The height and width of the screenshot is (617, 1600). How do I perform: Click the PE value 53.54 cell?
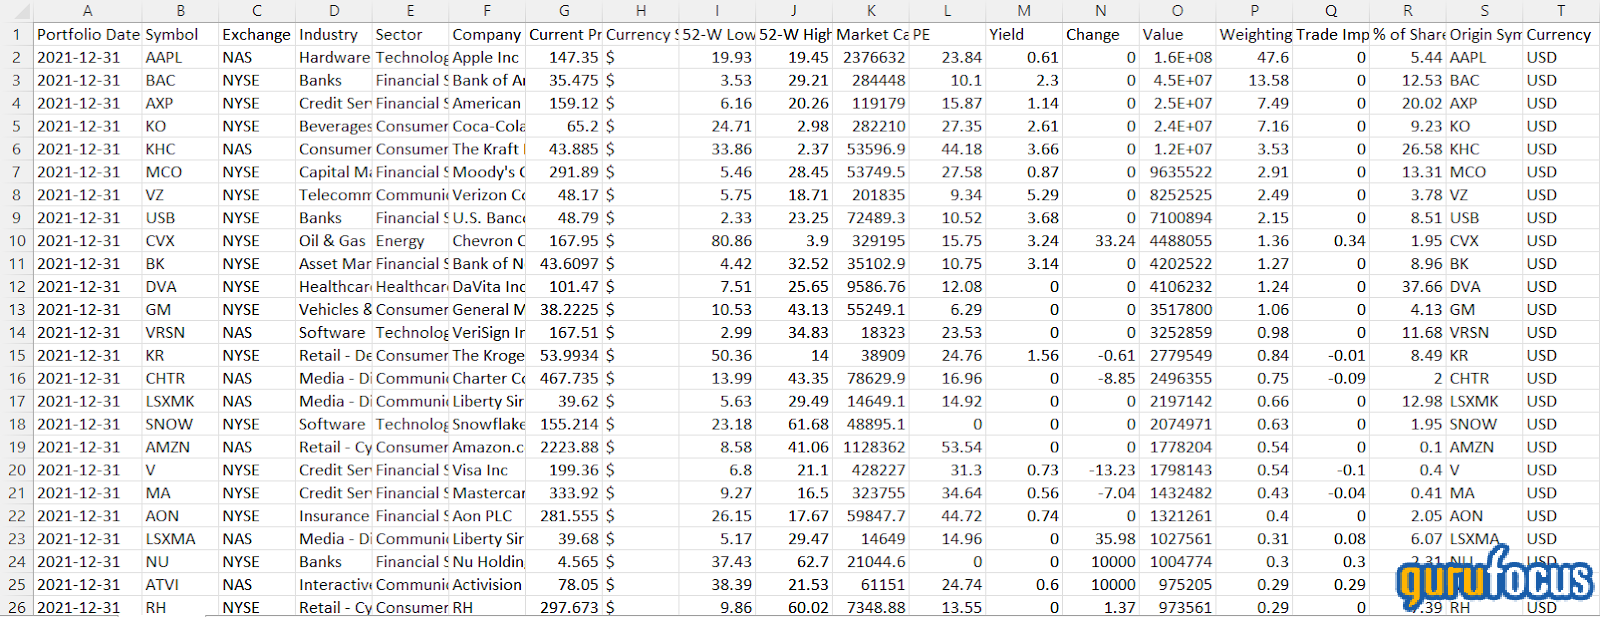[x=948, y=448]
